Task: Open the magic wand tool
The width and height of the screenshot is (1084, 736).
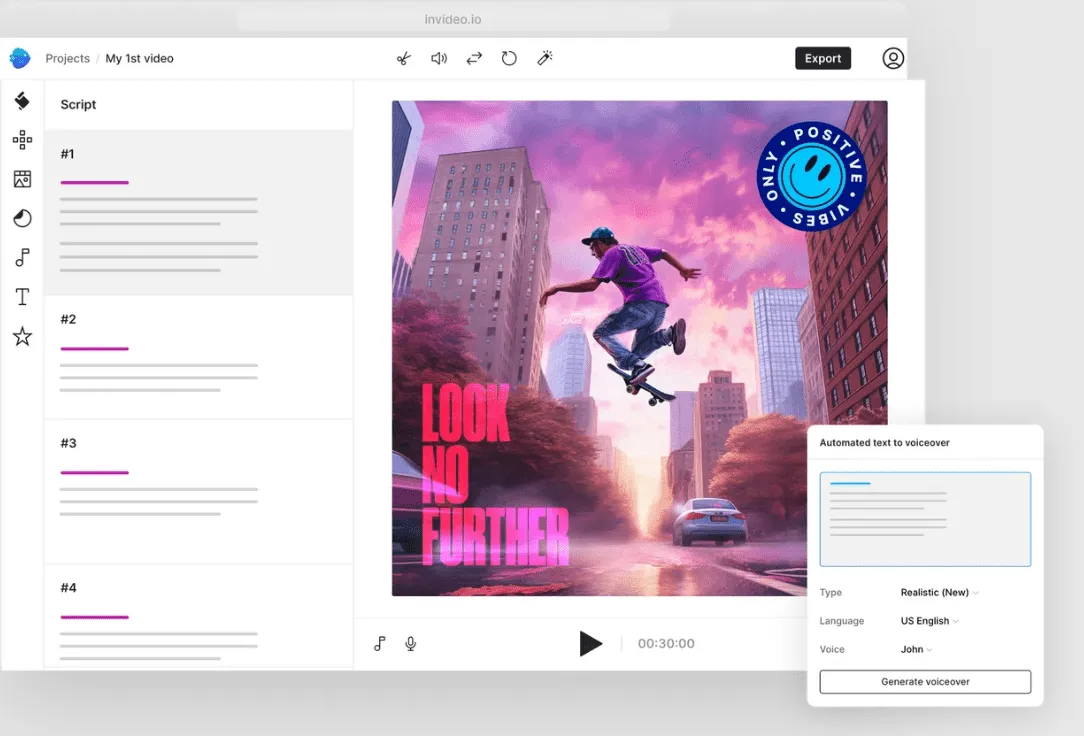Action: tap(545, 58)
